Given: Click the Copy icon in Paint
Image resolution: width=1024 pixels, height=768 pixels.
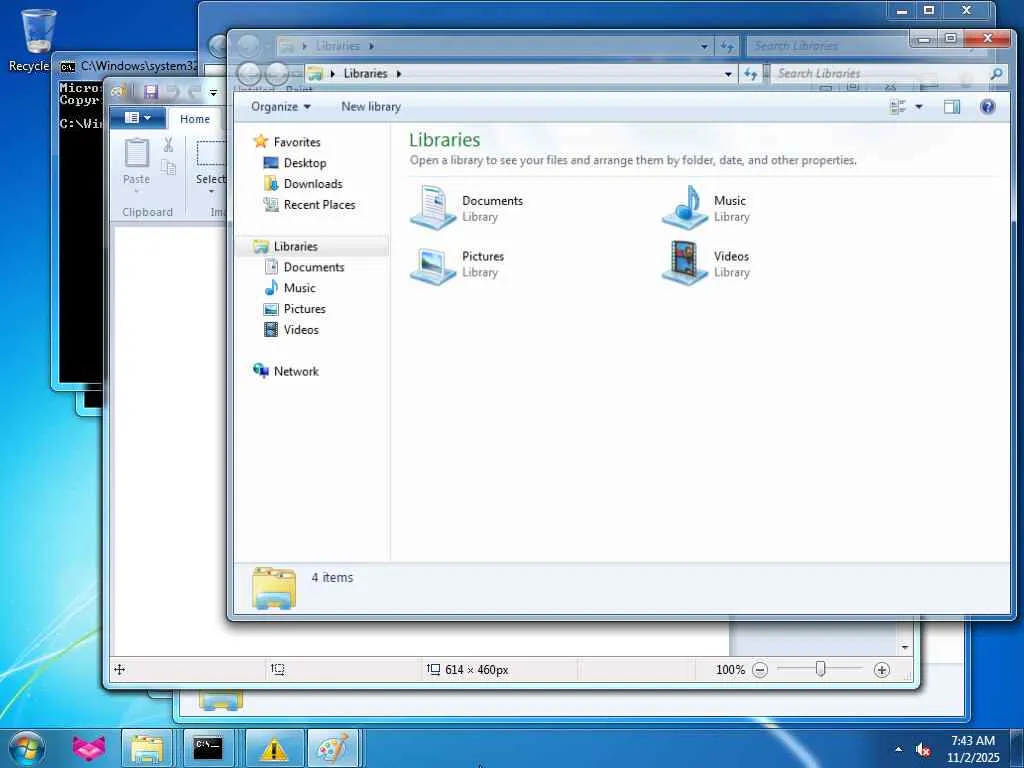Looking at the screenshot, I should click(x=168, y=167).
